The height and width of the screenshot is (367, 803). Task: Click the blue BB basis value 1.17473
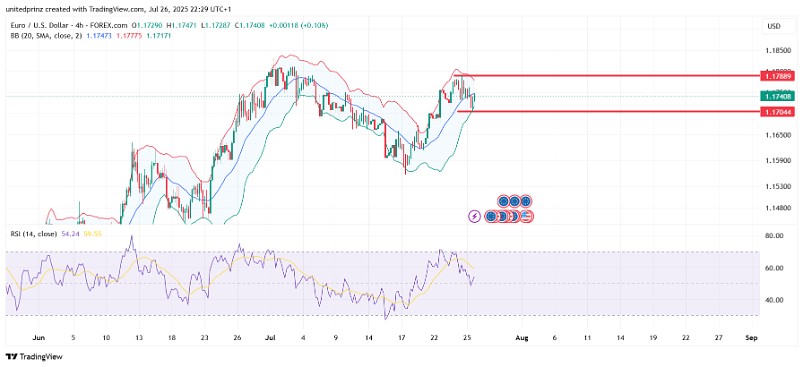(100, 36)
